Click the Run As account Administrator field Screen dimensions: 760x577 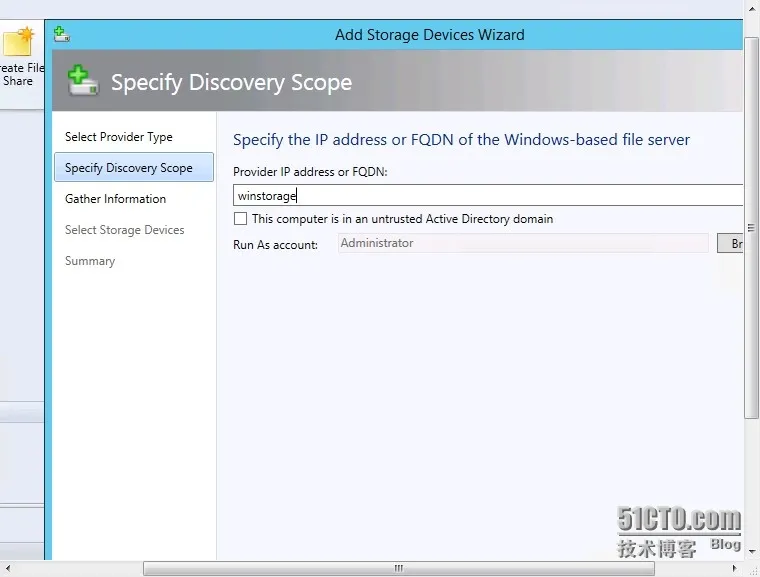coord(523,243)
